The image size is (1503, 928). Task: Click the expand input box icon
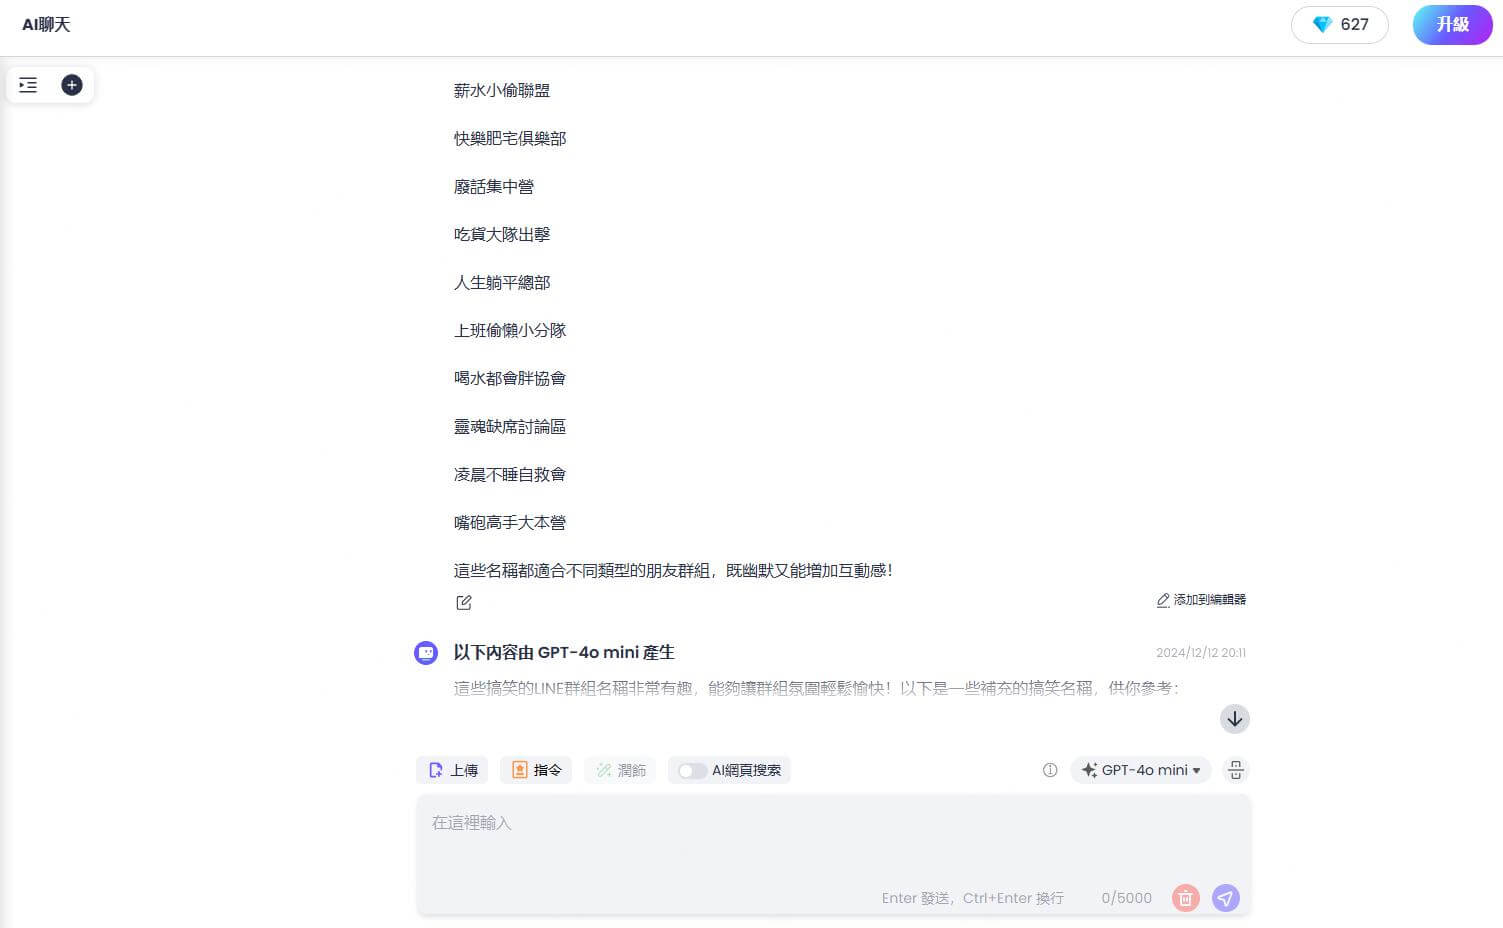(x=1236, y=770)
